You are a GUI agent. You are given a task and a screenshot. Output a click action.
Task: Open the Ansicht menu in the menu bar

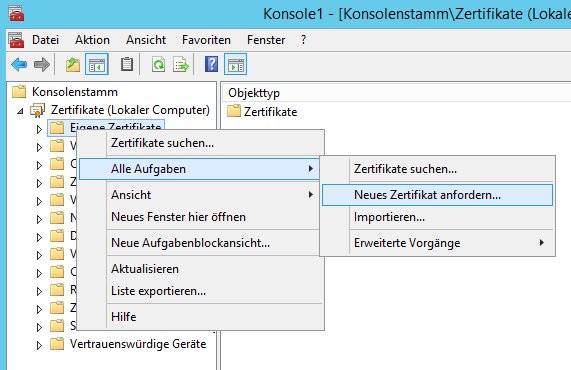click(x=146, y=40)
